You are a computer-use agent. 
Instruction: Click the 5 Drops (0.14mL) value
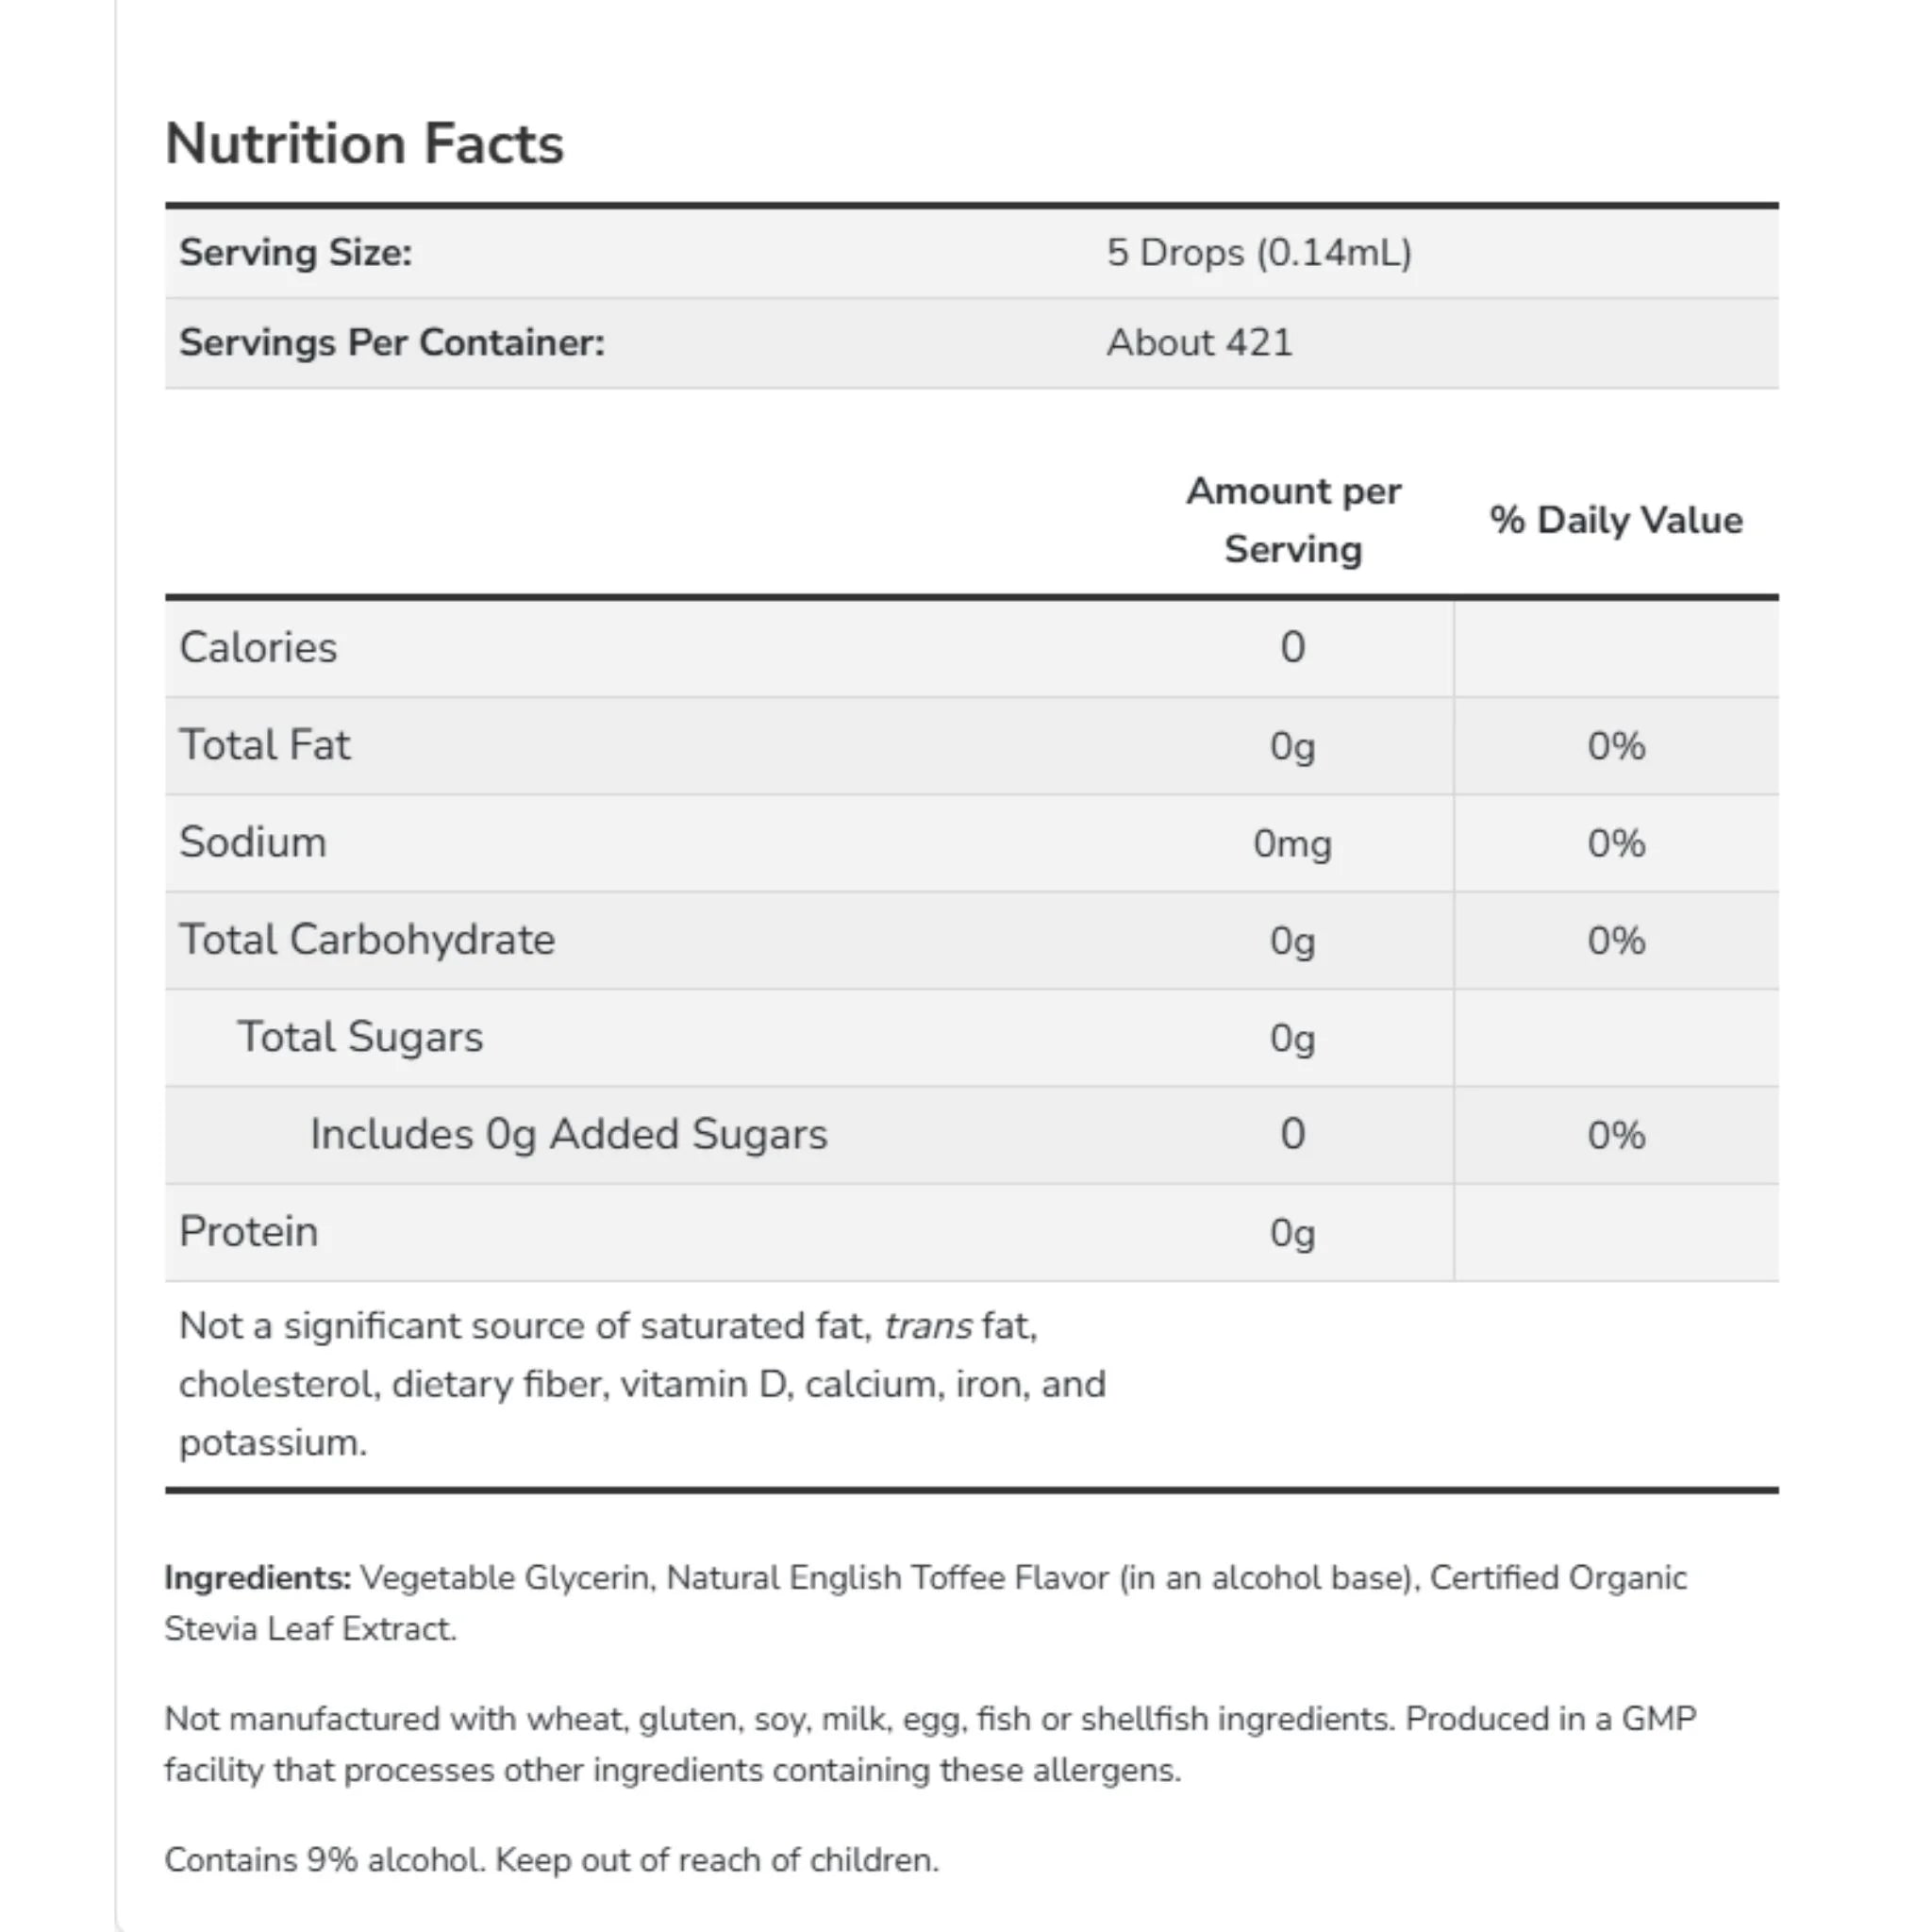pyautogui.click(x=1259, y=252)
